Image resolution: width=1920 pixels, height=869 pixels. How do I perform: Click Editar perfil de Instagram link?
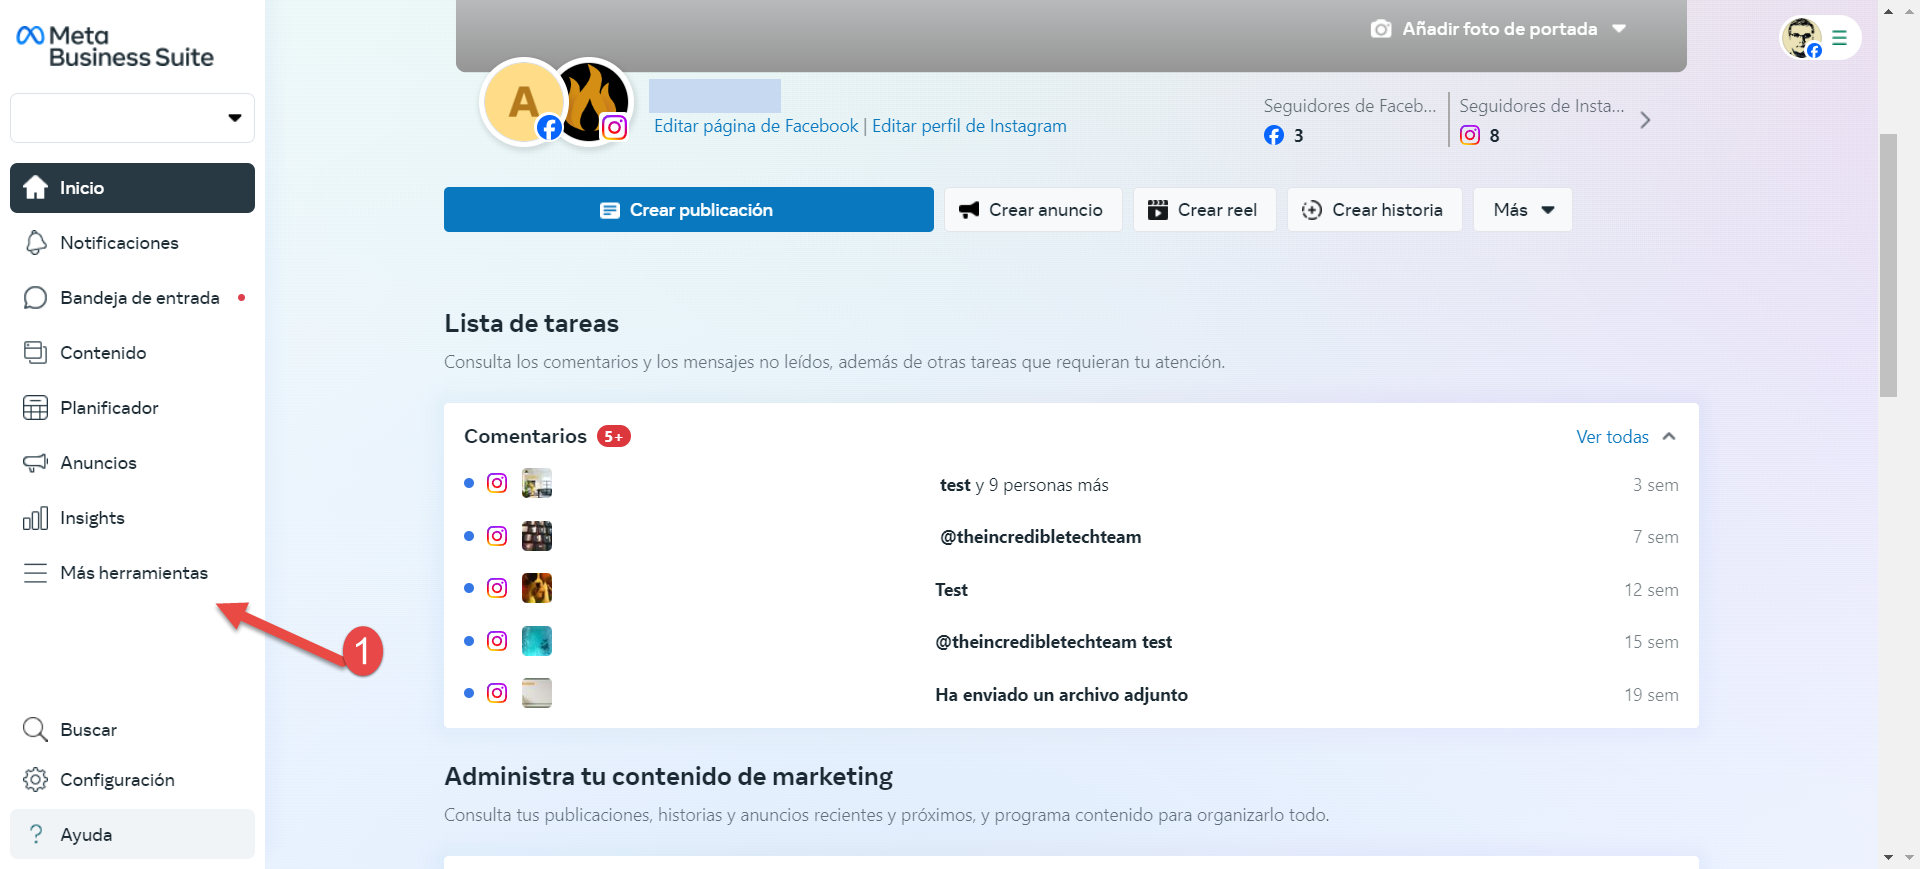pos(969,126)
